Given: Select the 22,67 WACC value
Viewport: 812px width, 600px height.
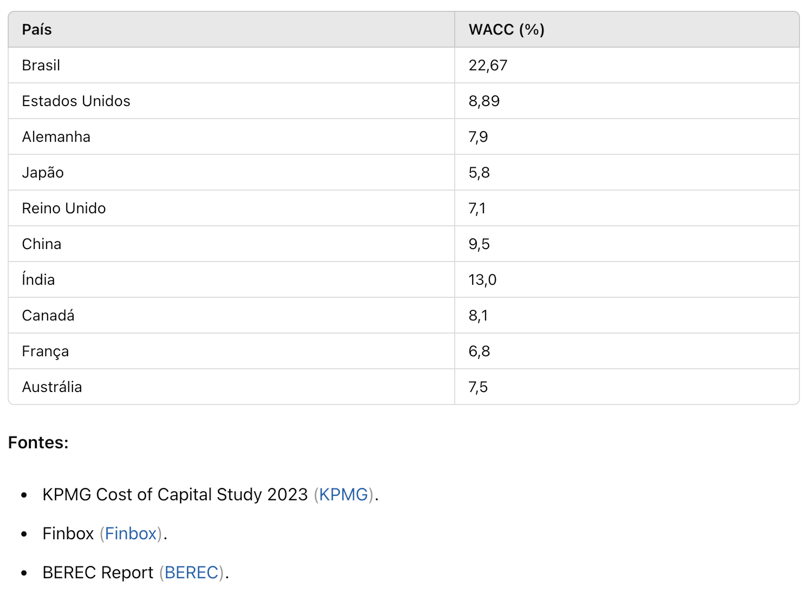Looking at the screenshot, I should coord(488,65).
